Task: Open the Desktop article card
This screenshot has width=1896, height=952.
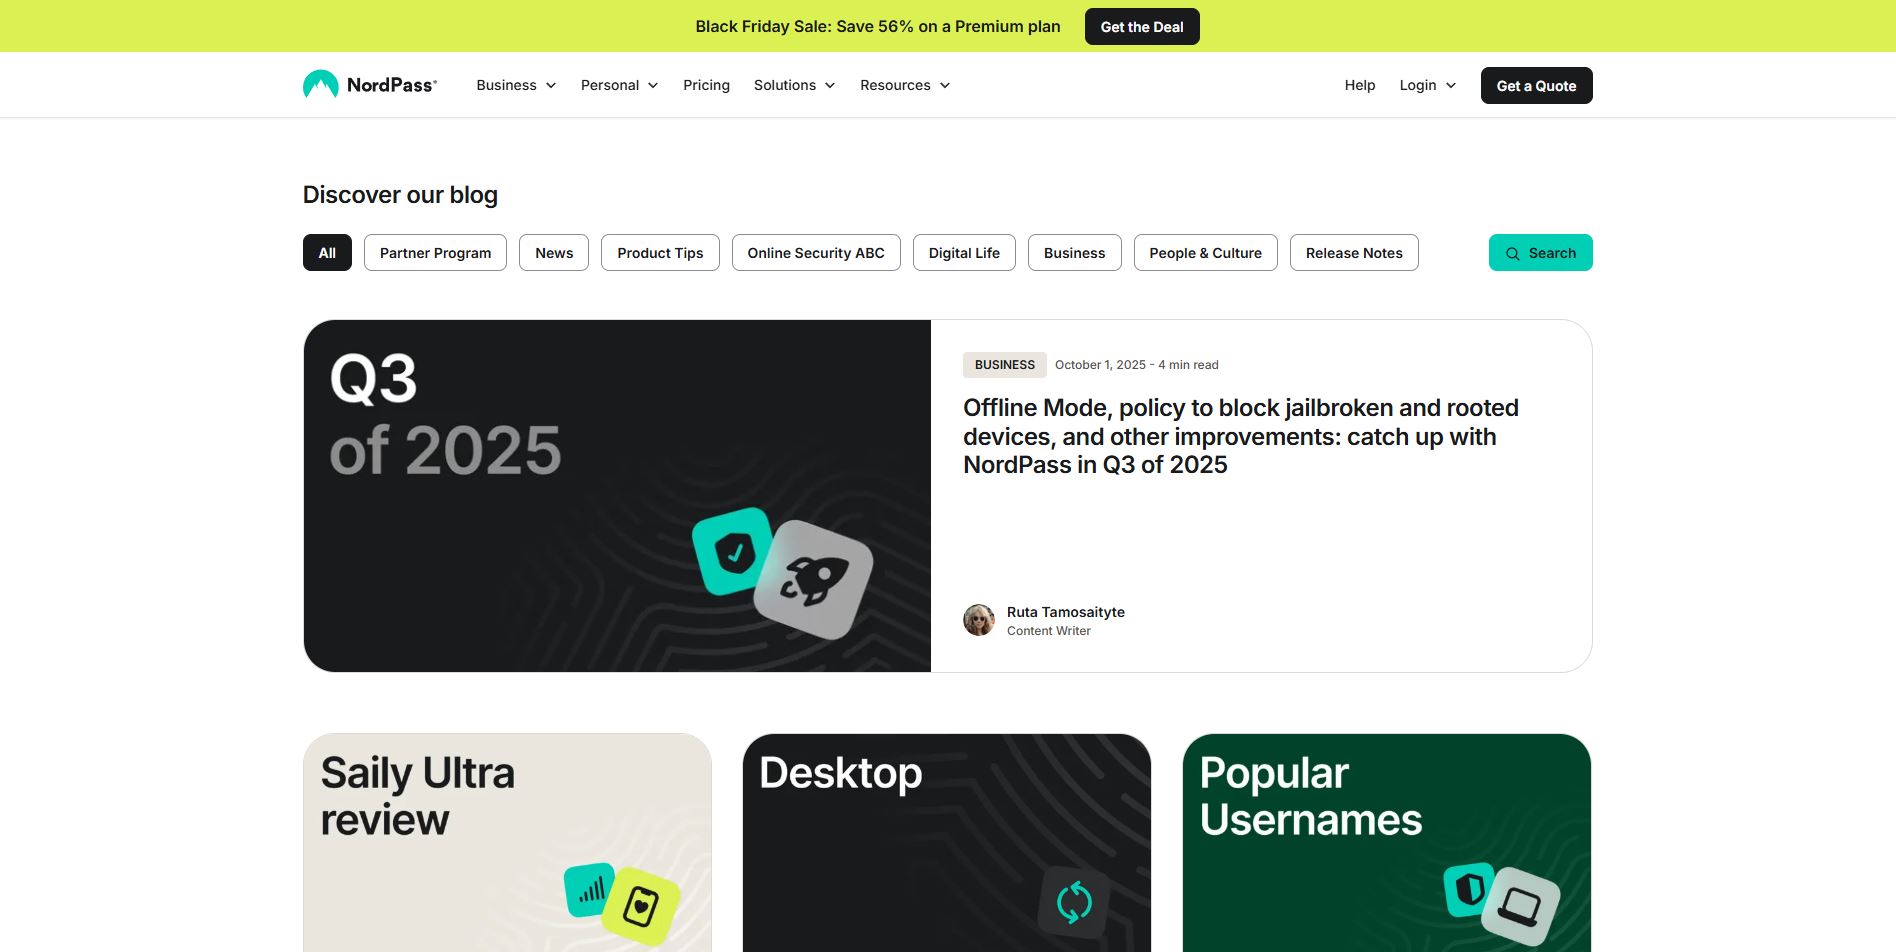Action: coord(947,843)
